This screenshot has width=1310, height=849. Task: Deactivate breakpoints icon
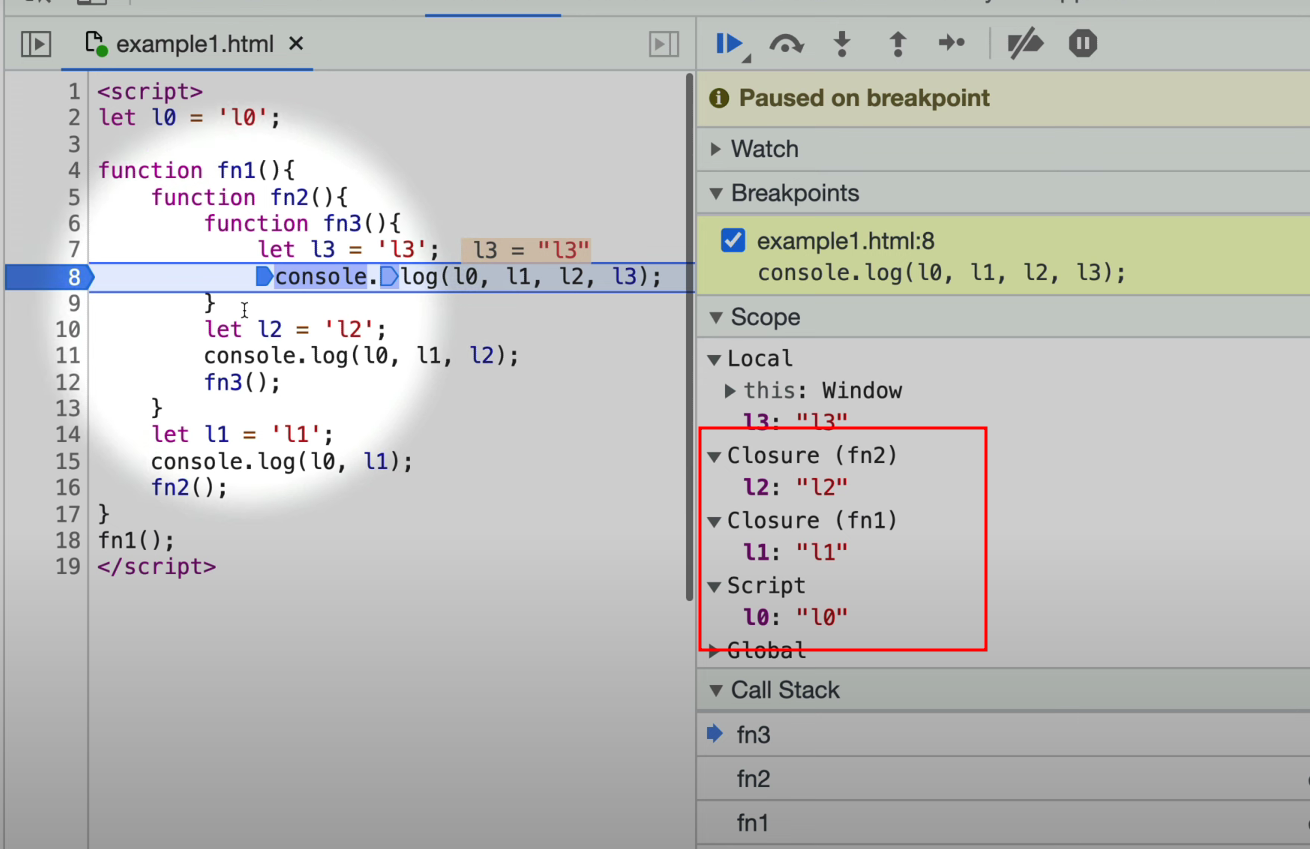pyautogui.click(x=1025, y=44)
